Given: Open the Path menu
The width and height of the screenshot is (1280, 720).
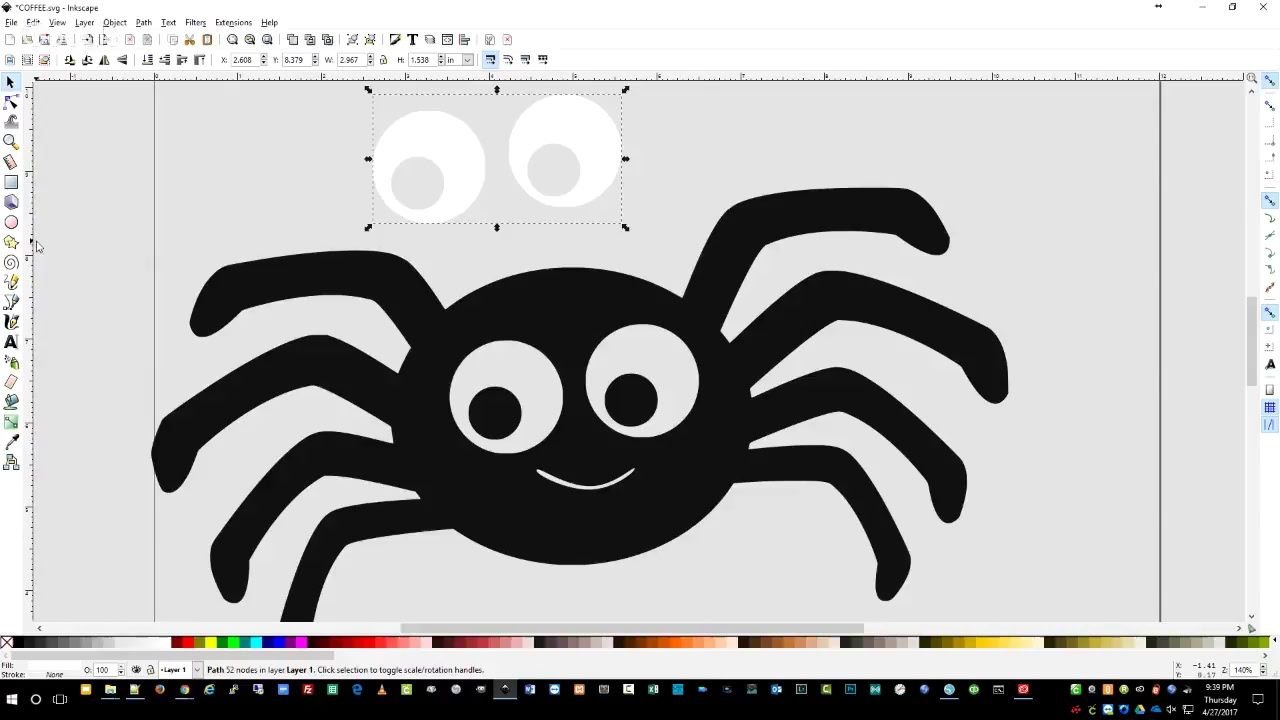Looking at the screenshot, I should [x=143, y=22].
